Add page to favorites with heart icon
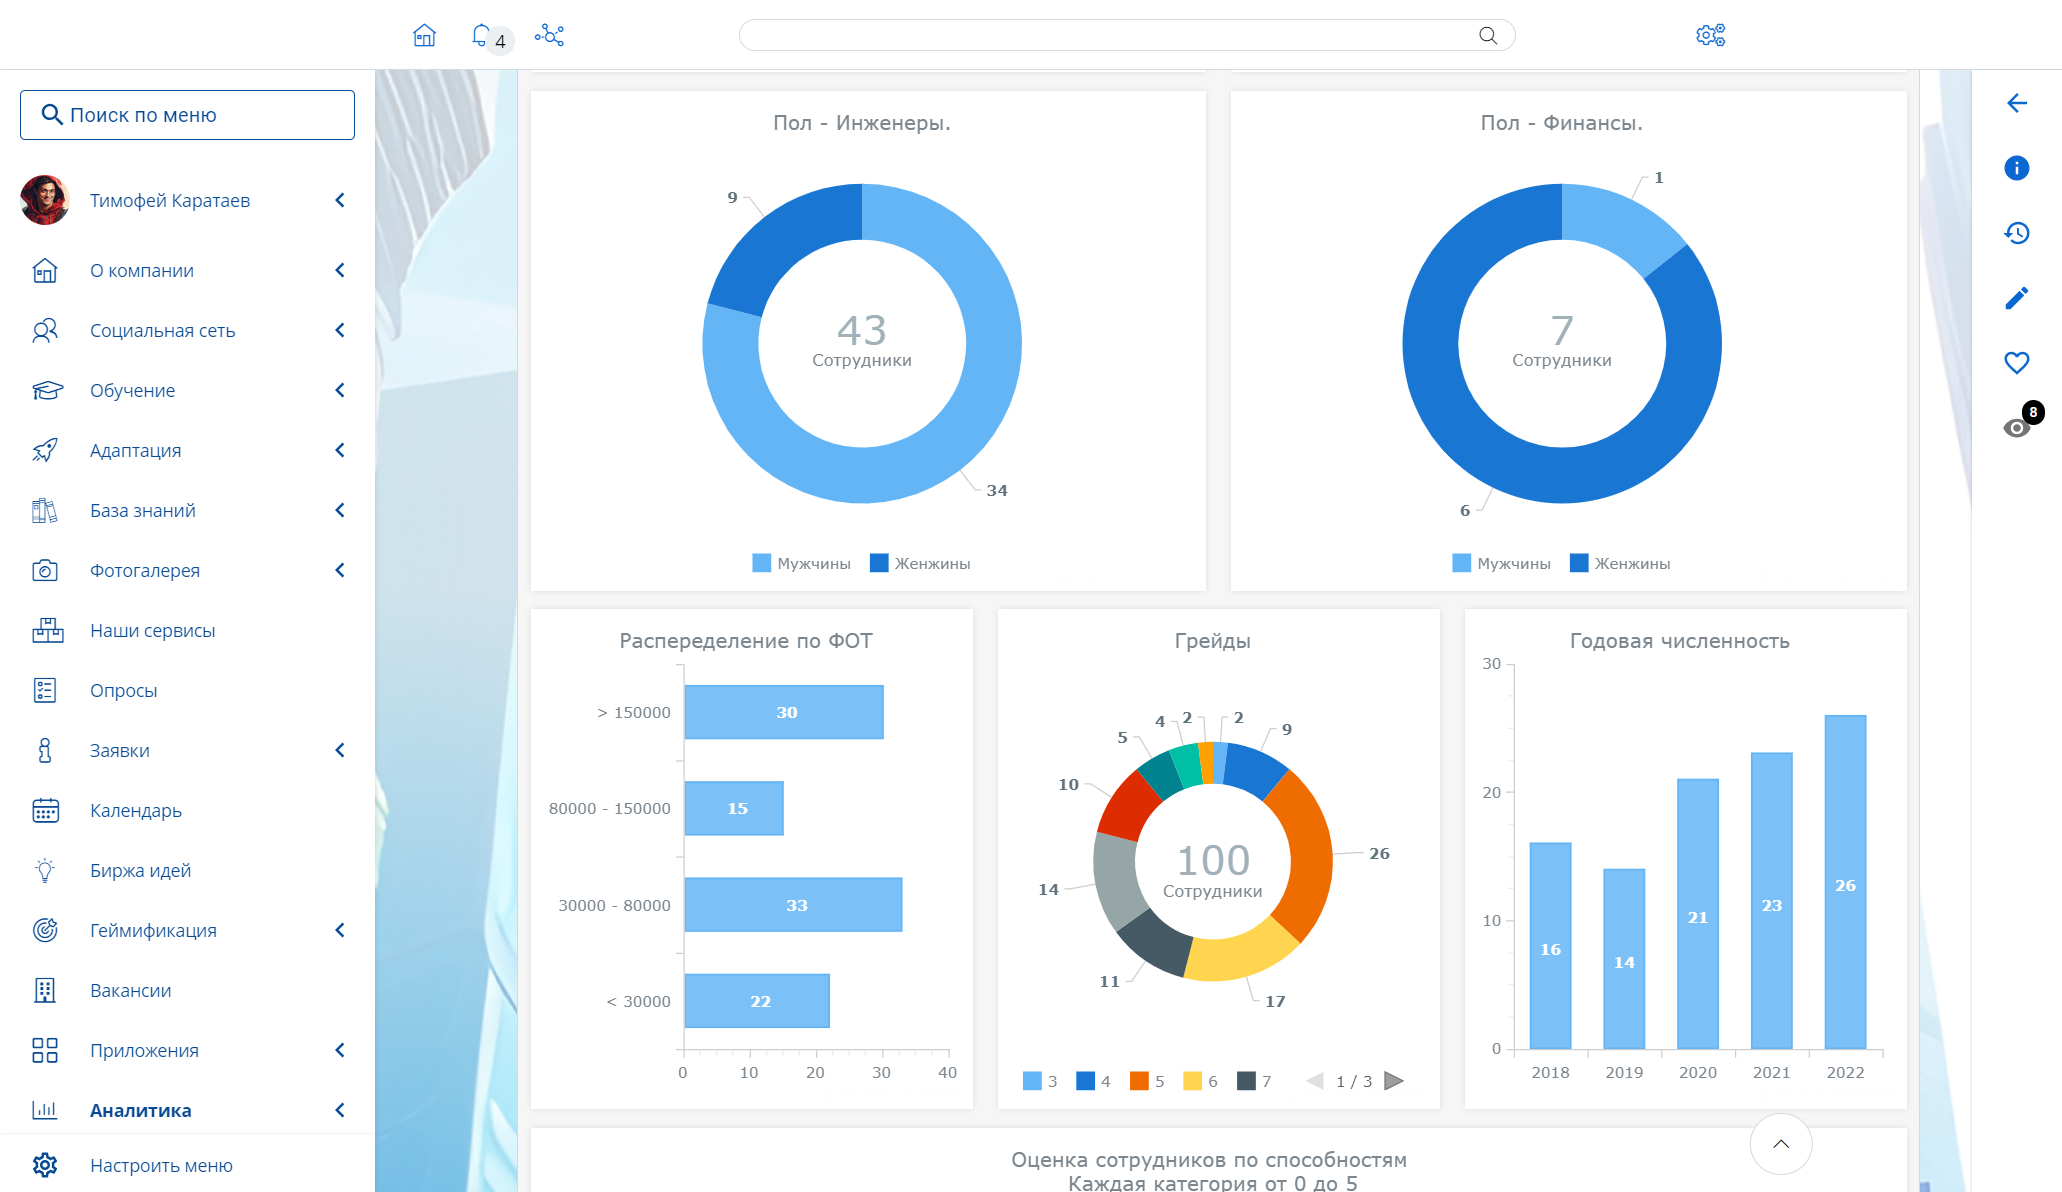Viewport: 2062px width, 1192px height. pyautogui.click(x=2016, y=363)
